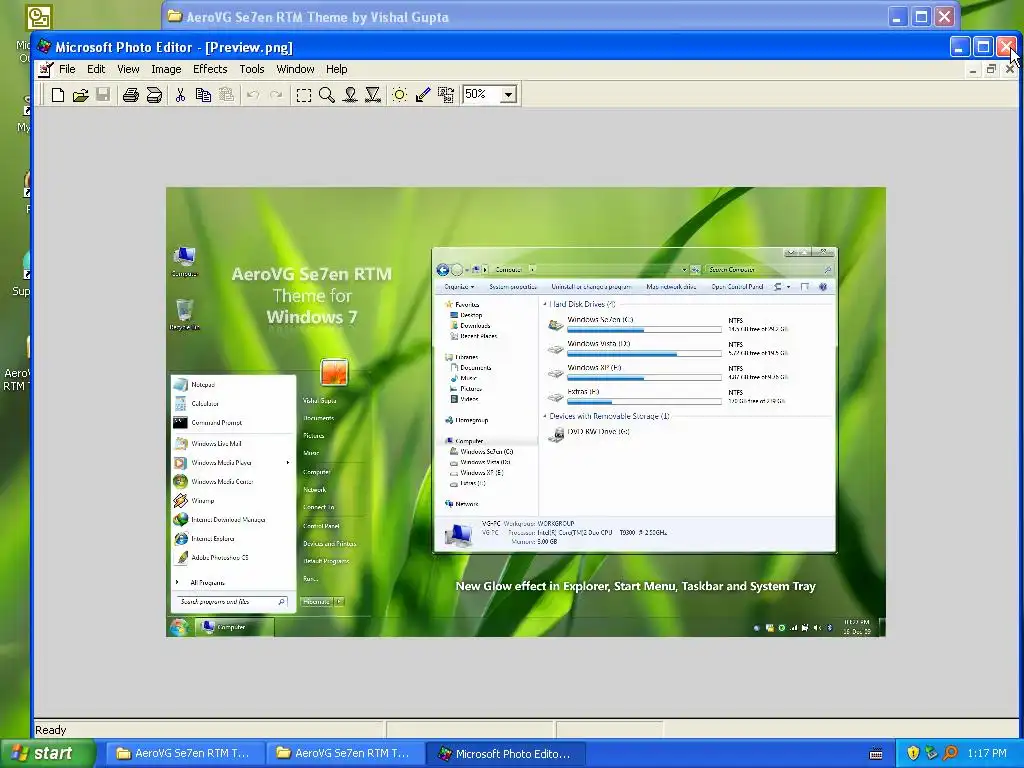Minimize the inner Preview.png document window
The image size is (1024, 768).
click(x=973, y=69)
